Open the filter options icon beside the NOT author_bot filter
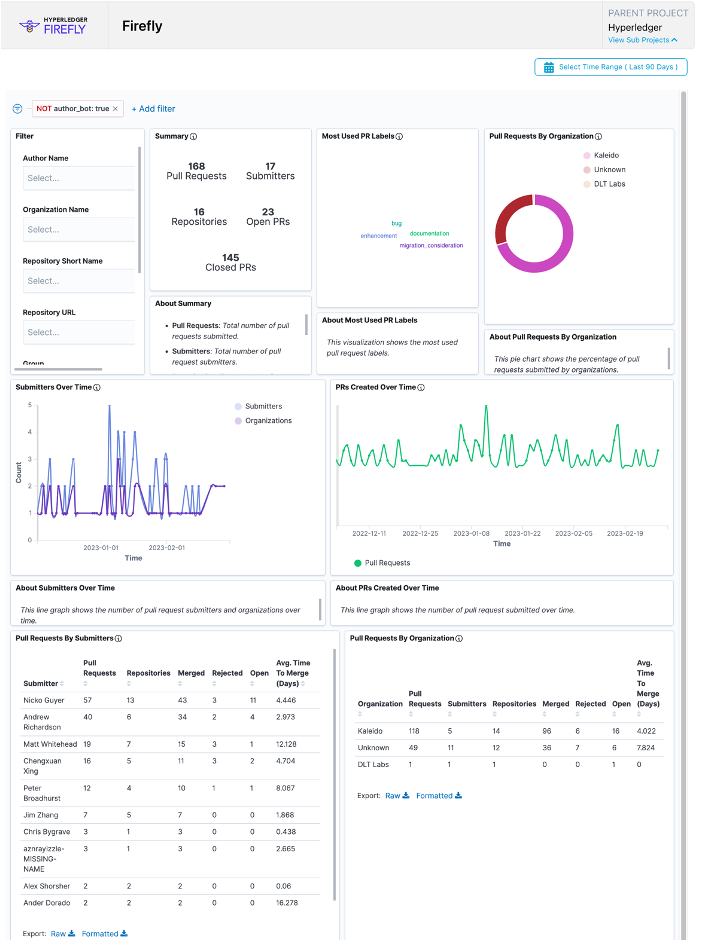The image size is (726, 940). tap(17, 109)
